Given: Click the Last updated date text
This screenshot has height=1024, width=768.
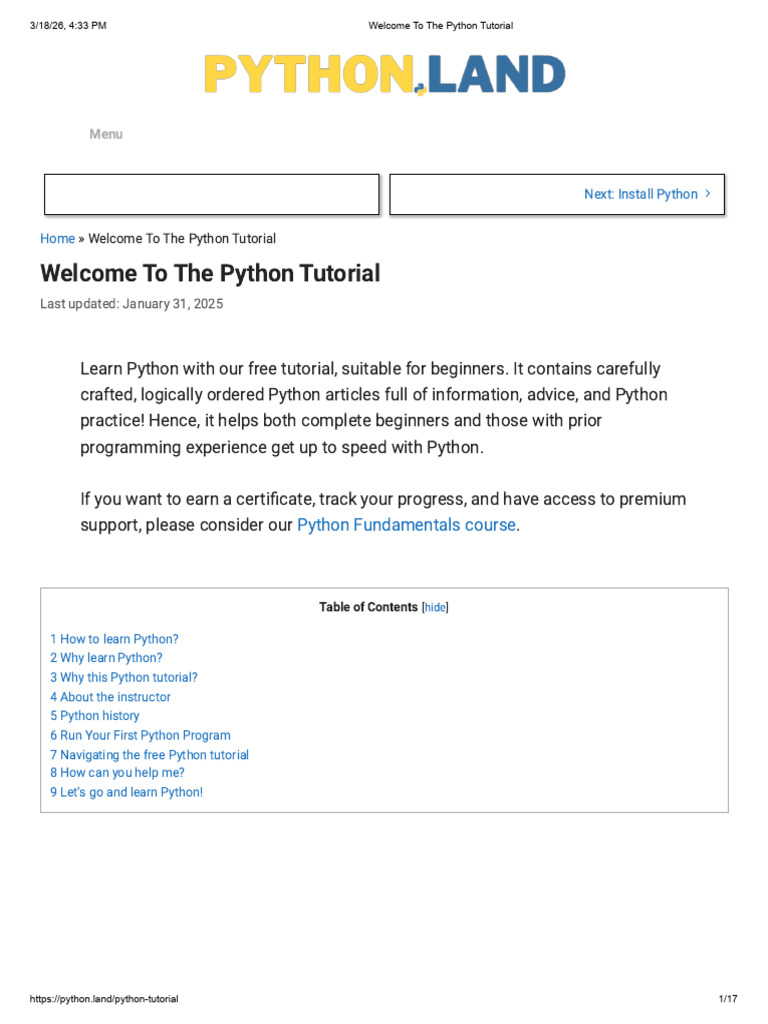Looking at the screenshot, I should coord(132,304).
